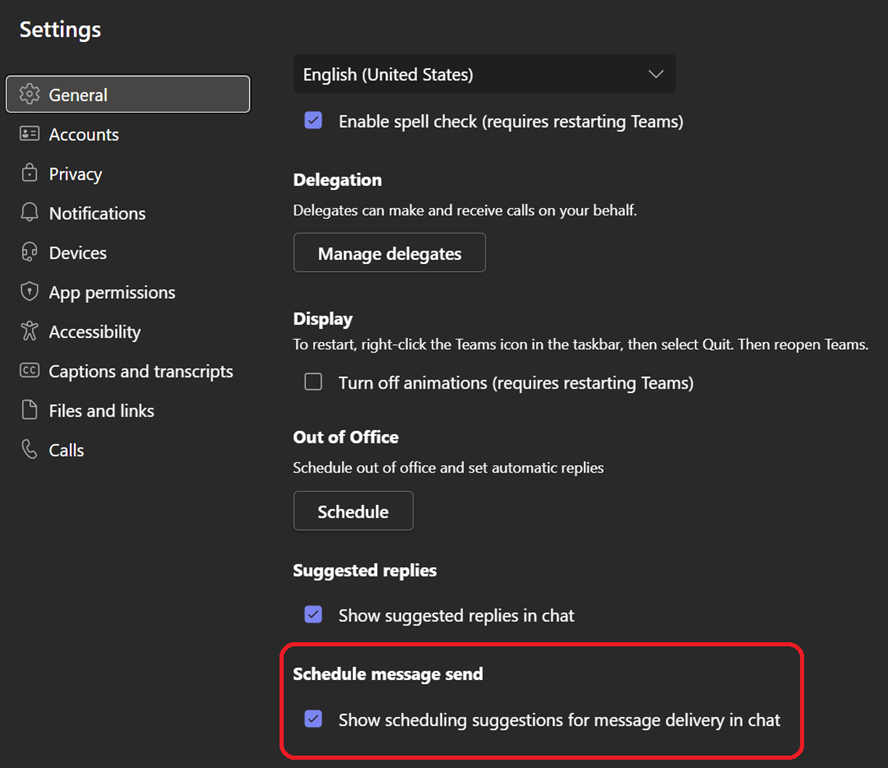Click the Calls phone icon
This screenshot has height=768, width=888.
[30, 450]
